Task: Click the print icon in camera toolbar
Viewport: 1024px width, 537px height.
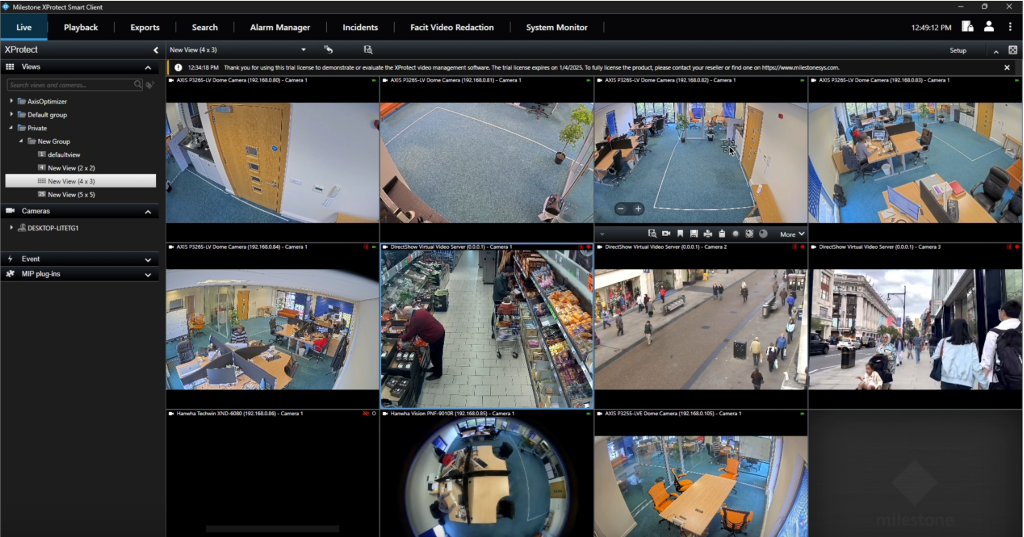Action: tap(707, 234)
